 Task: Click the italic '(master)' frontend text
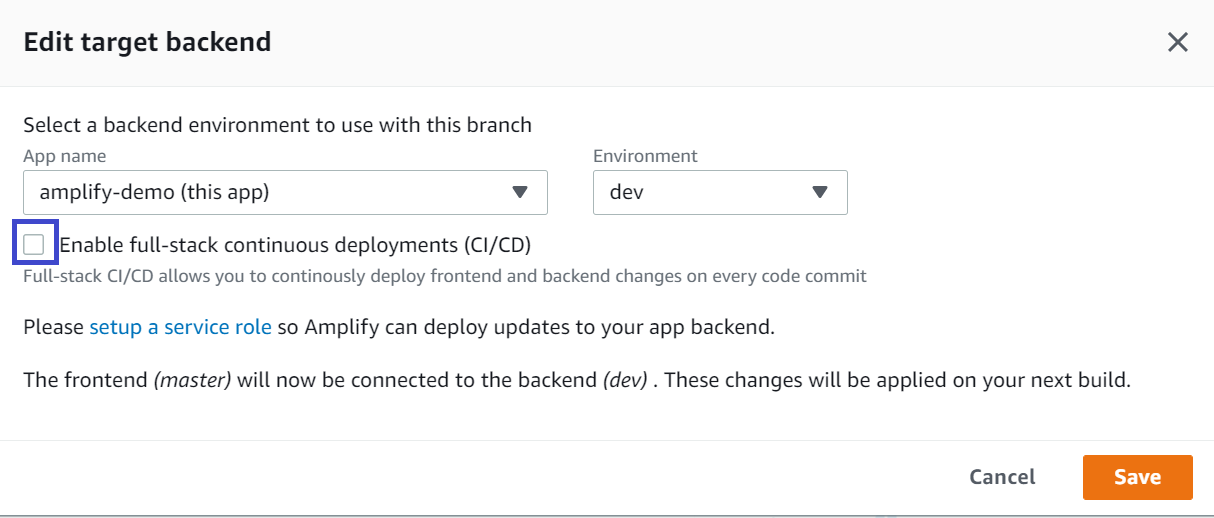193,381
